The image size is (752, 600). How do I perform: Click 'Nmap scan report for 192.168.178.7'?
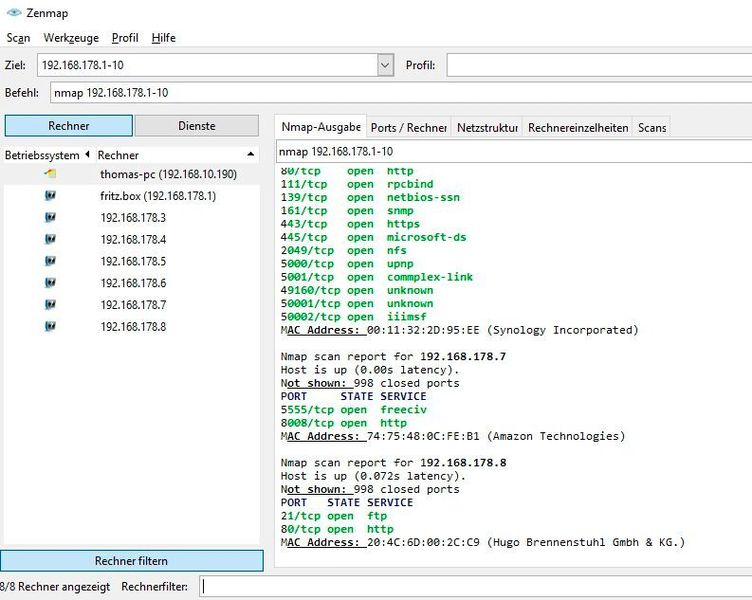(x=393, y=356)
